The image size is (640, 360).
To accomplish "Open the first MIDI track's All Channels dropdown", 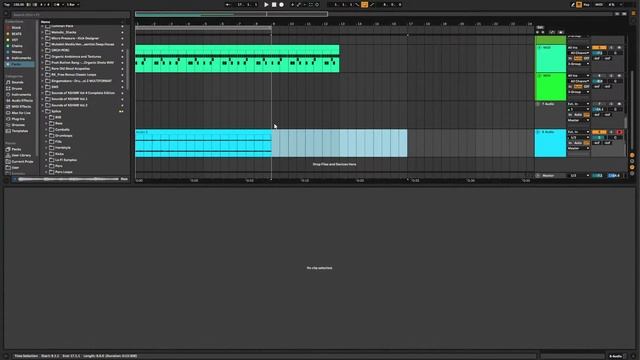I will pos(578,53).
